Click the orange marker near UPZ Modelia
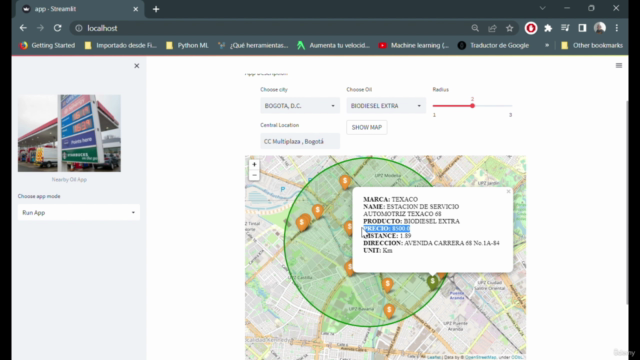 pos(345,182)
